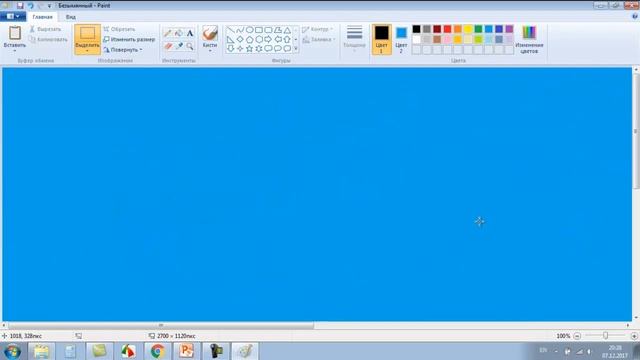Choose the Rounded rectangle shape
The image size is (640, 360).
268,30
